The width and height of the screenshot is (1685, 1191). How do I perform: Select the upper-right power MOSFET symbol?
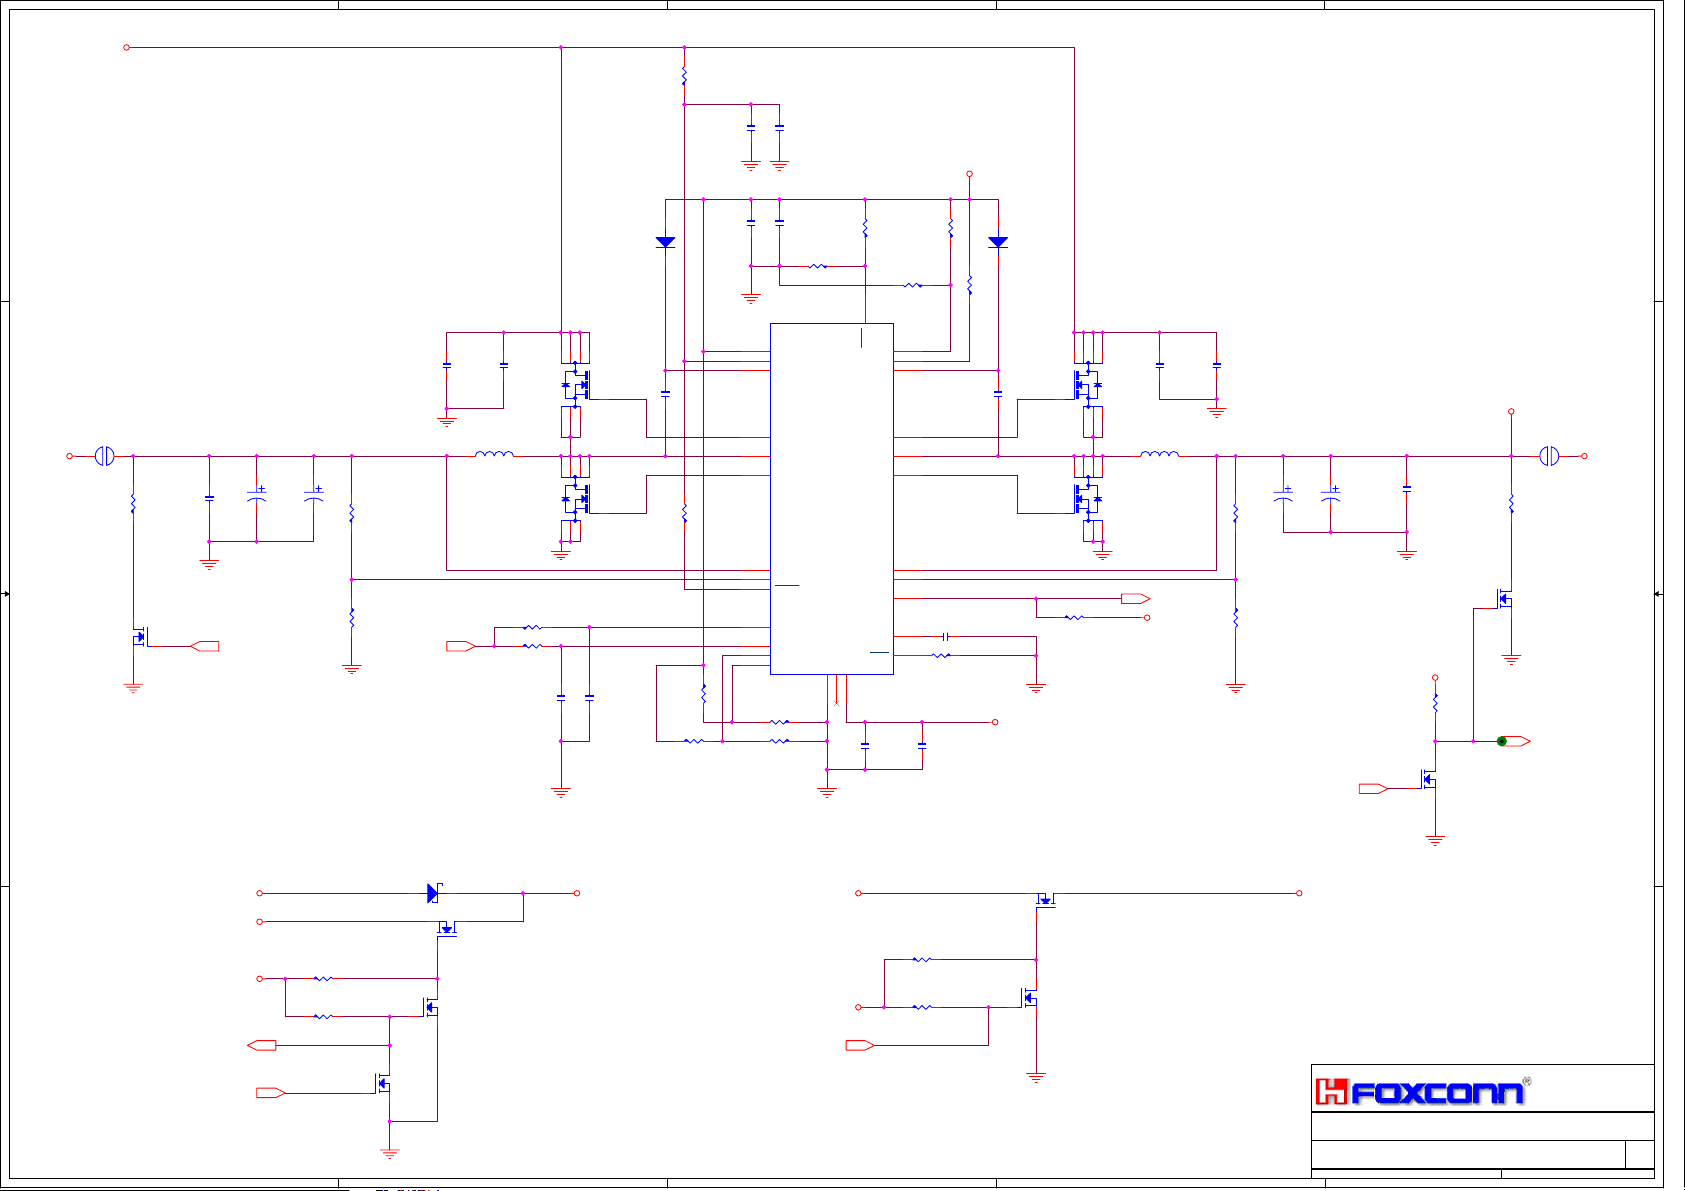tap(1087, 384)
